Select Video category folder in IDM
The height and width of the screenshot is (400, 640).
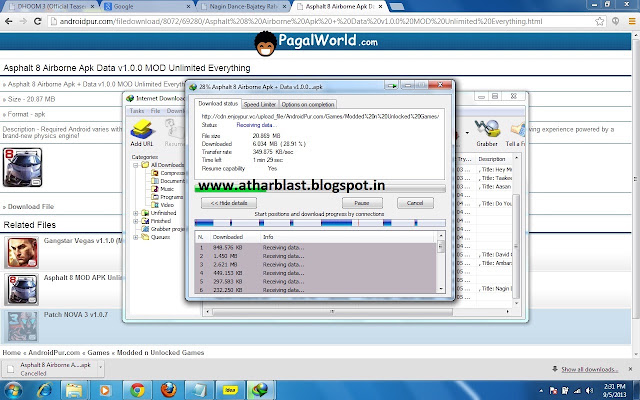(x=163, y=205)
